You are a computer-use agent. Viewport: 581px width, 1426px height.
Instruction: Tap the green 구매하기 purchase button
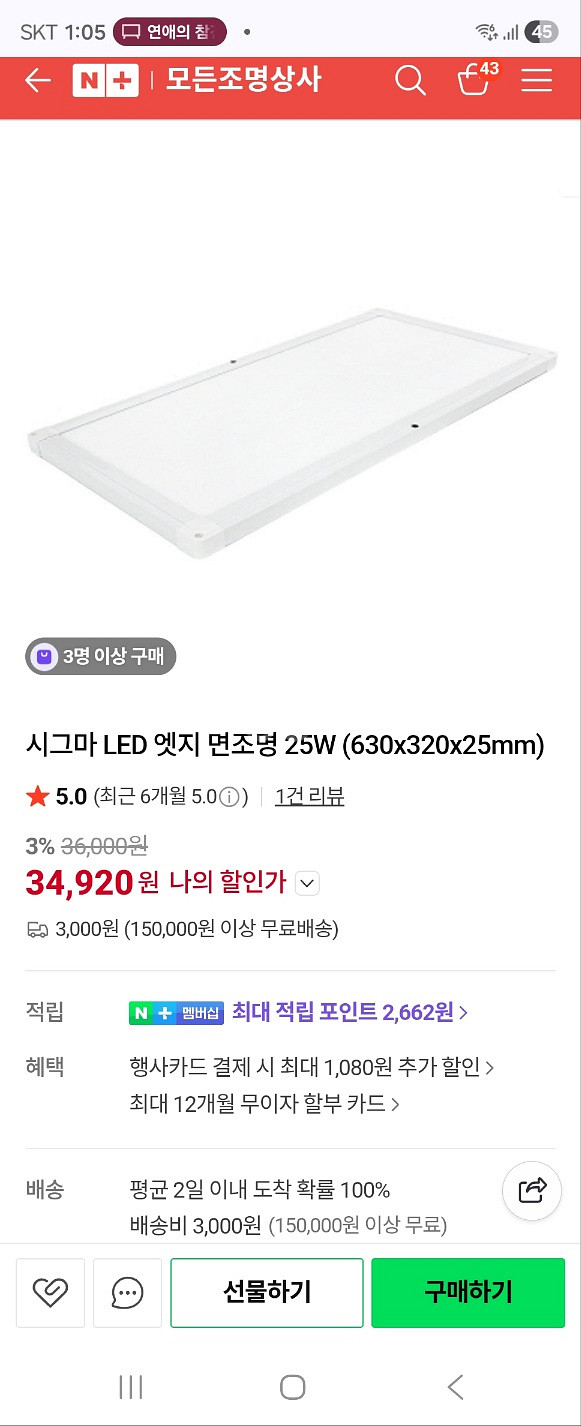coord(467,1292)
